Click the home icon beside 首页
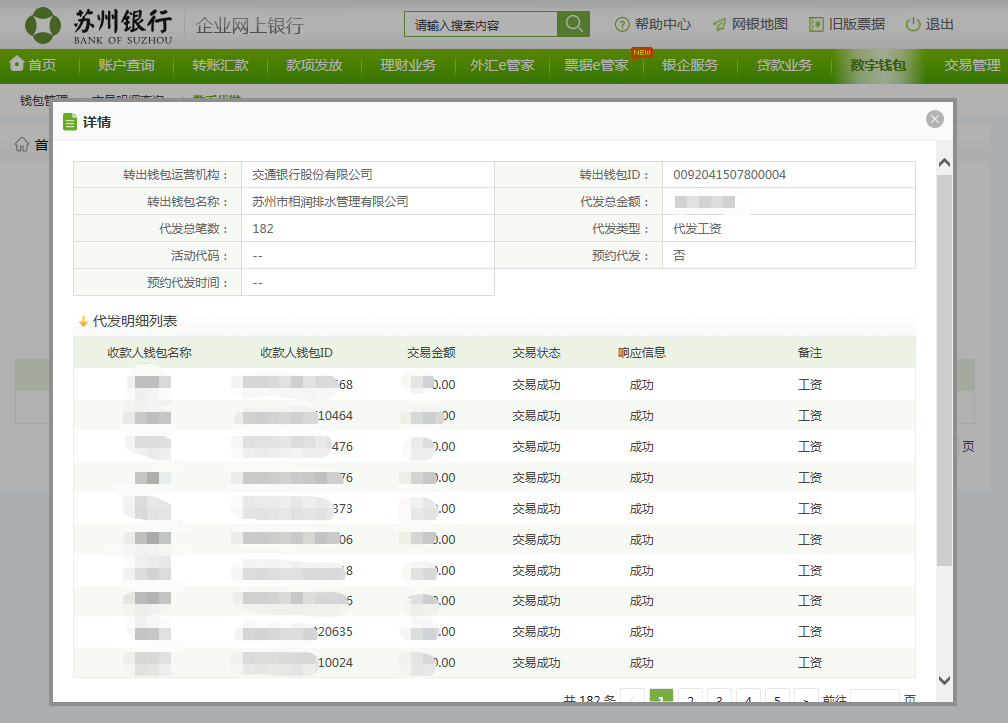 [17, 65]
